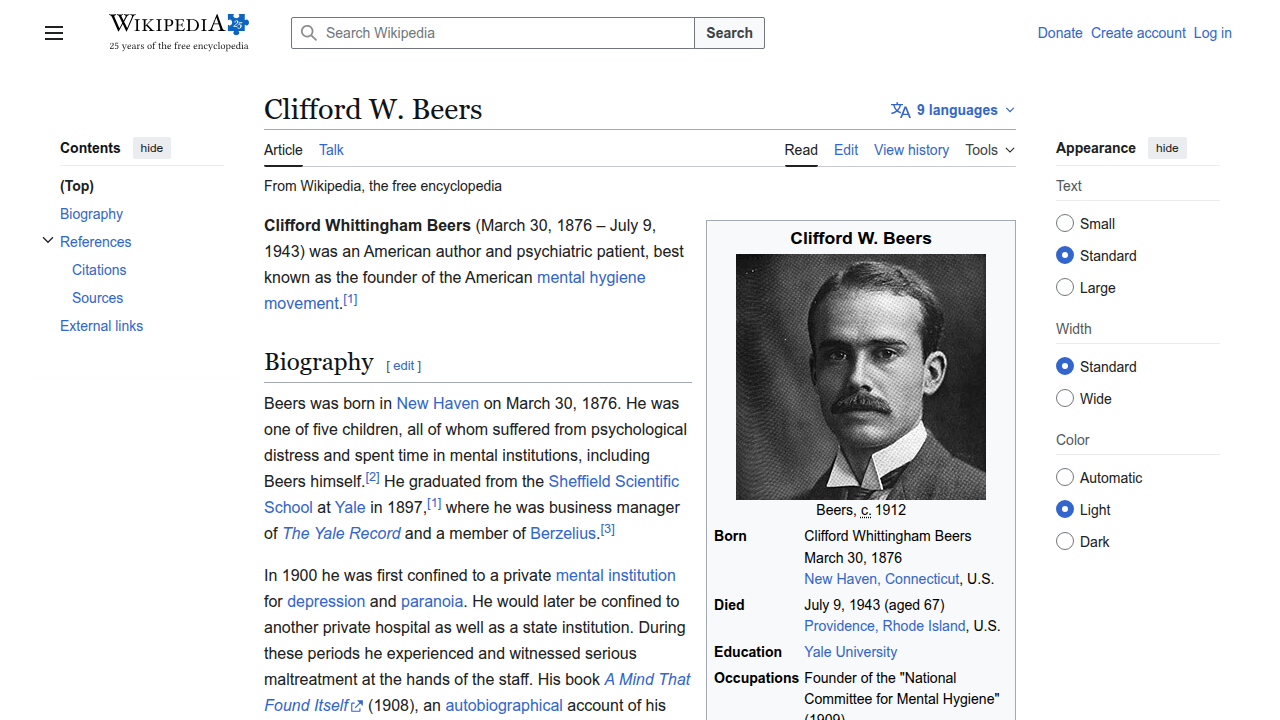Select Automatic color mode
The image size is (1280, 720).
click(x=1065, y=477)
